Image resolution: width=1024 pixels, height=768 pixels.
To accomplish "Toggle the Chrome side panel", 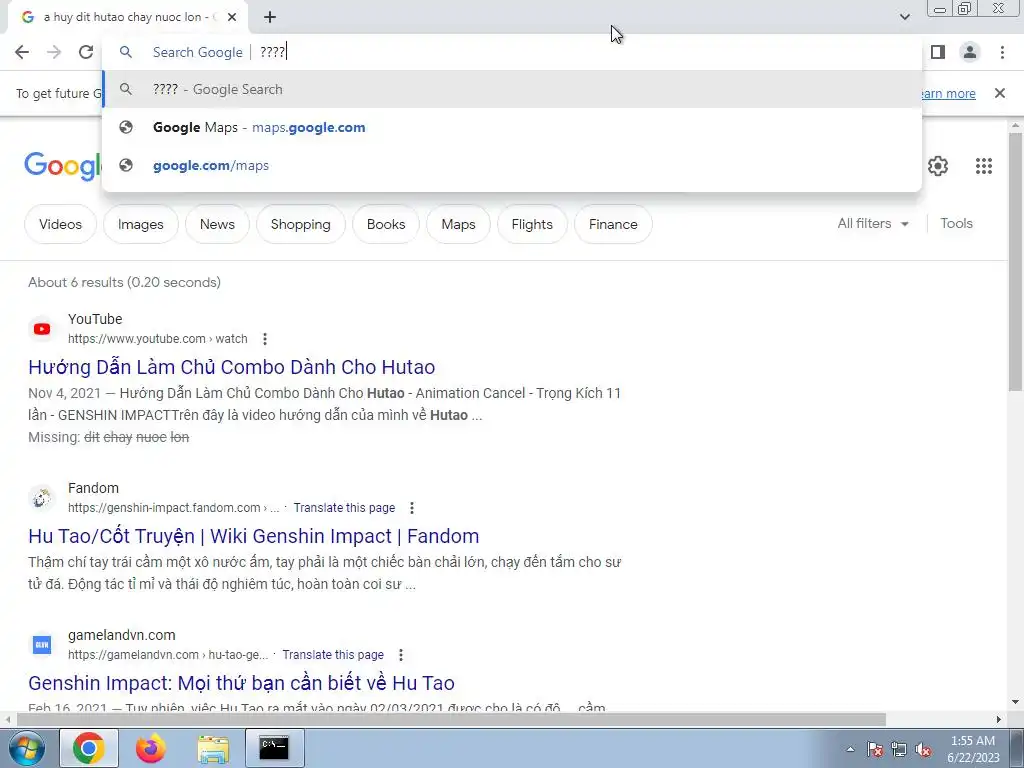I will (938, 52).
